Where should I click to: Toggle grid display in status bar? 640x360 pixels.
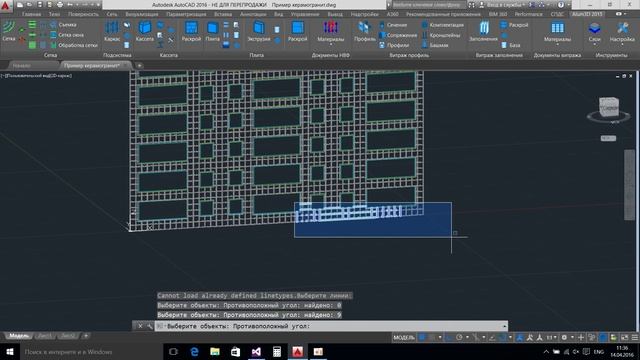(x=423, y=338)
